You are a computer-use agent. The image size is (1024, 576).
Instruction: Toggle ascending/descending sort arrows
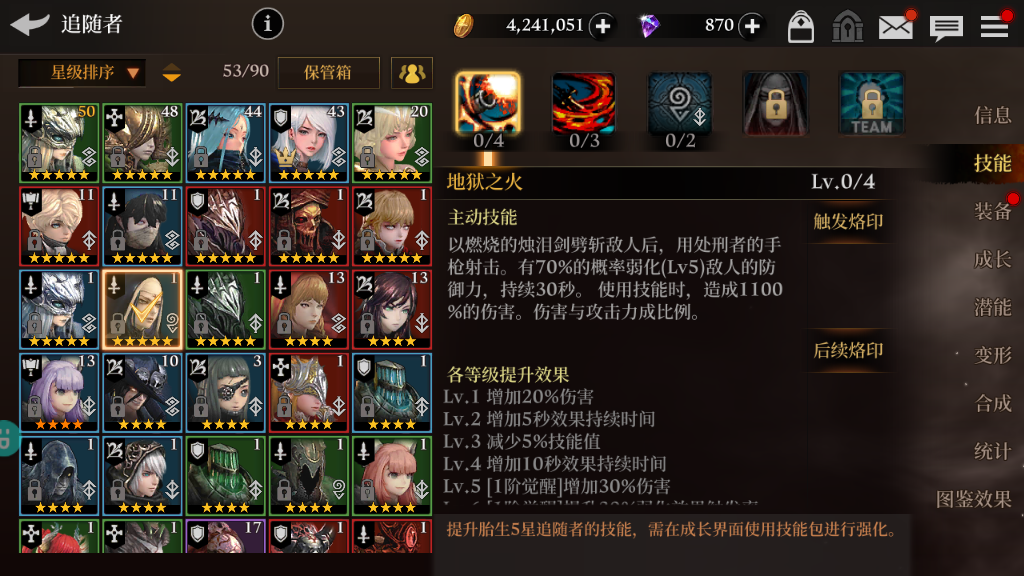[x=172, y=72]
